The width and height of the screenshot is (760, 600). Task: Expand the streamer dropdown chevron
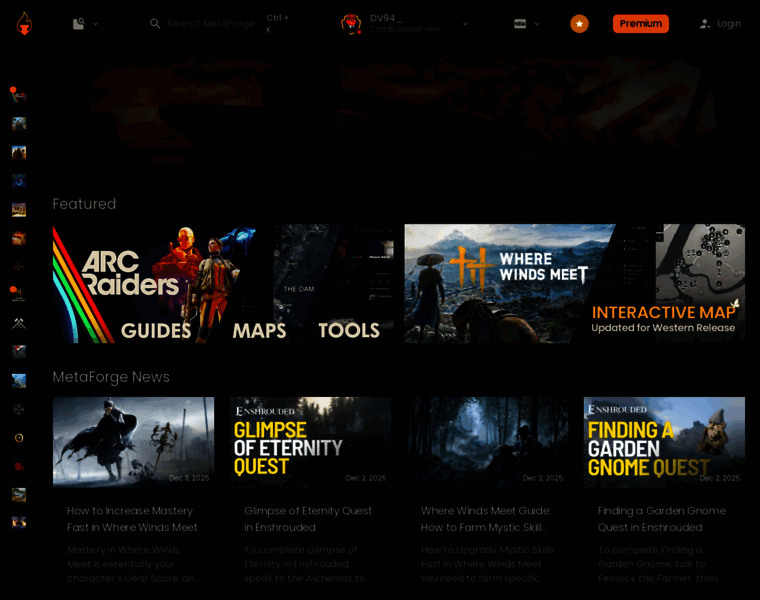[x=465, y=23]
